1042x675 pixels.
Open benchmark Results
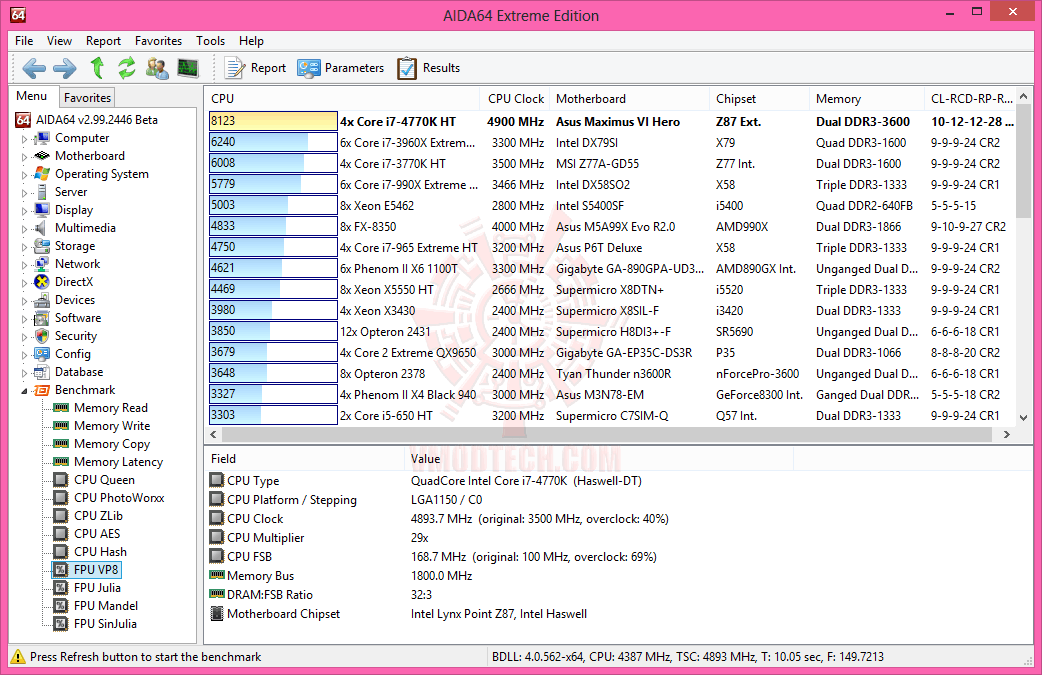point(429,68)
